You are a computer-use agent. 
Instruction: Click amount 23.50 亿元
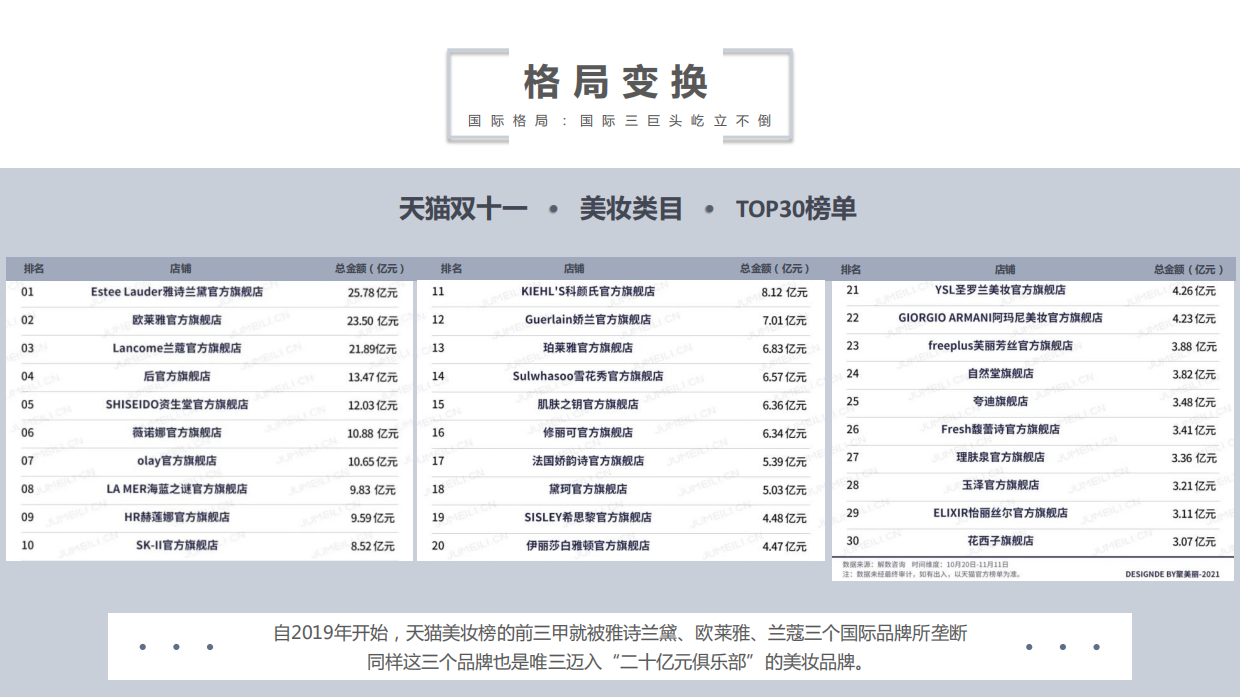pos(373,321)
